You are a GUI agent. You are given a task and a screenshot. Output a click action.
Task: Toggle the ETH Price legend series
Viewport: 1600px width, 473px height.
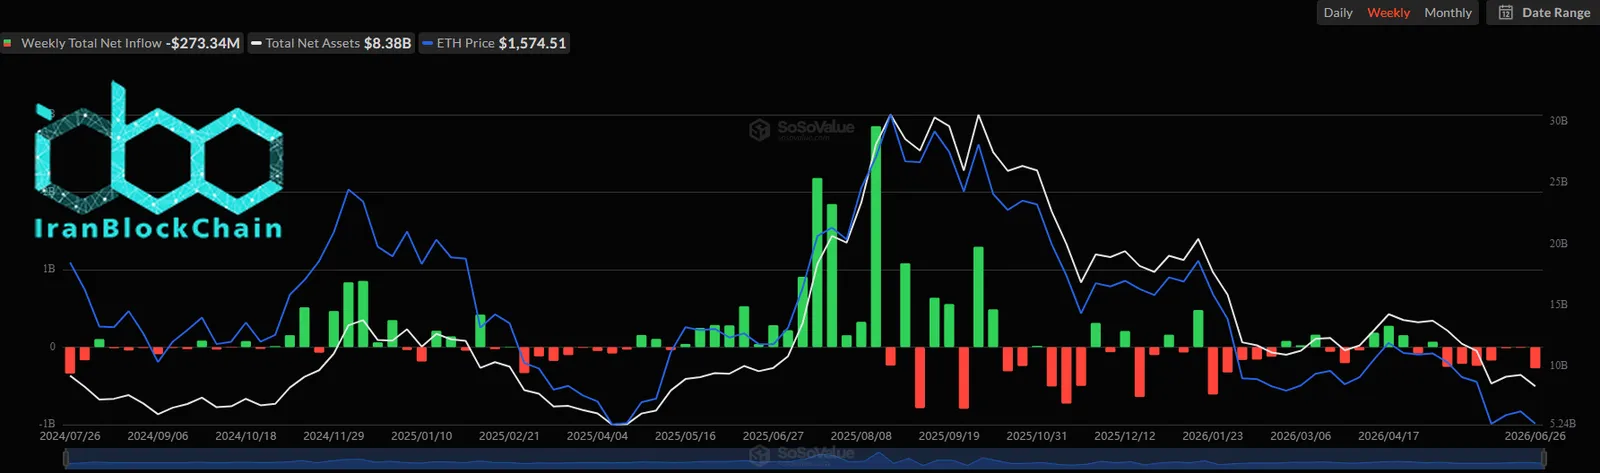pyautogui.click(x=494, y=43)
